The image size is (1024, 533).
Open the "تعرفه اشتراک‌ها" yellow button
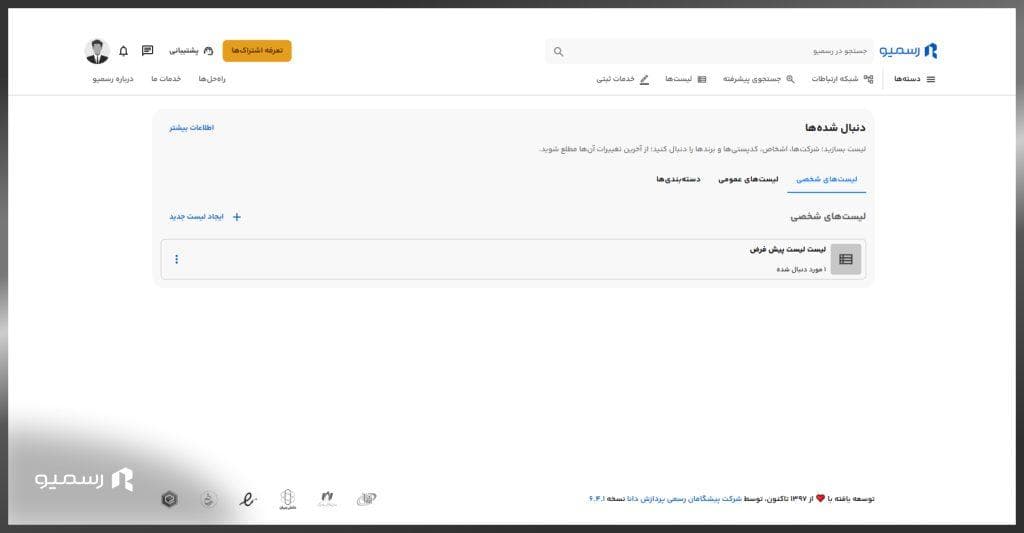point(257,51)
